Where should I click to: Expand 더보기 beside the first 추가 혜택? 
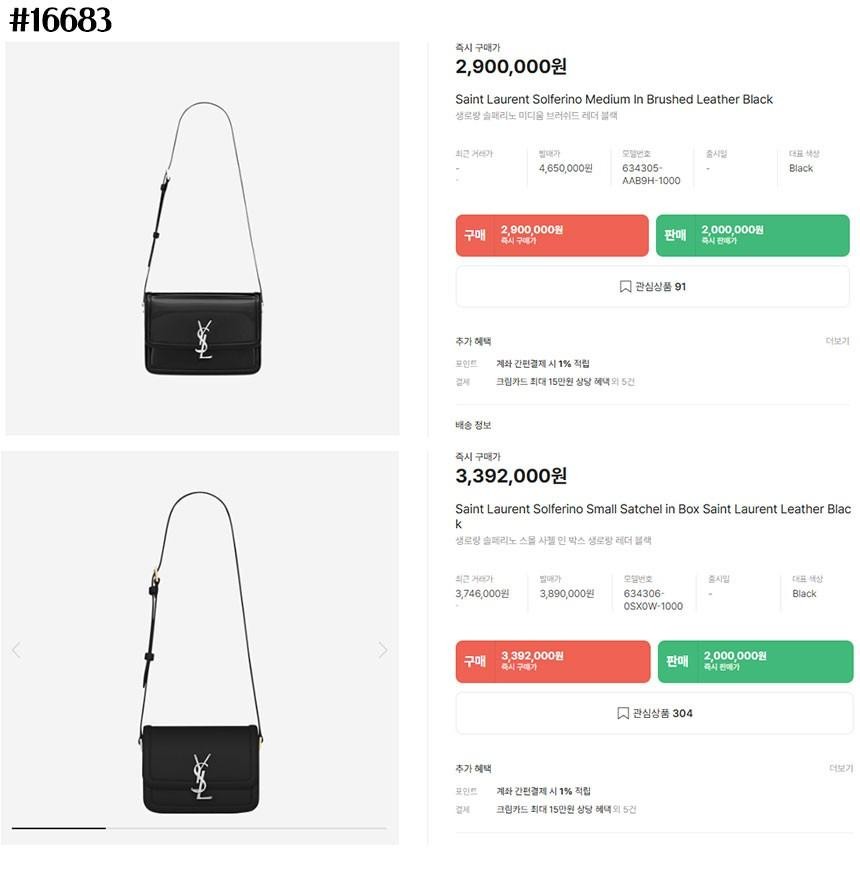pyautogui.click(x=837, y=342)
